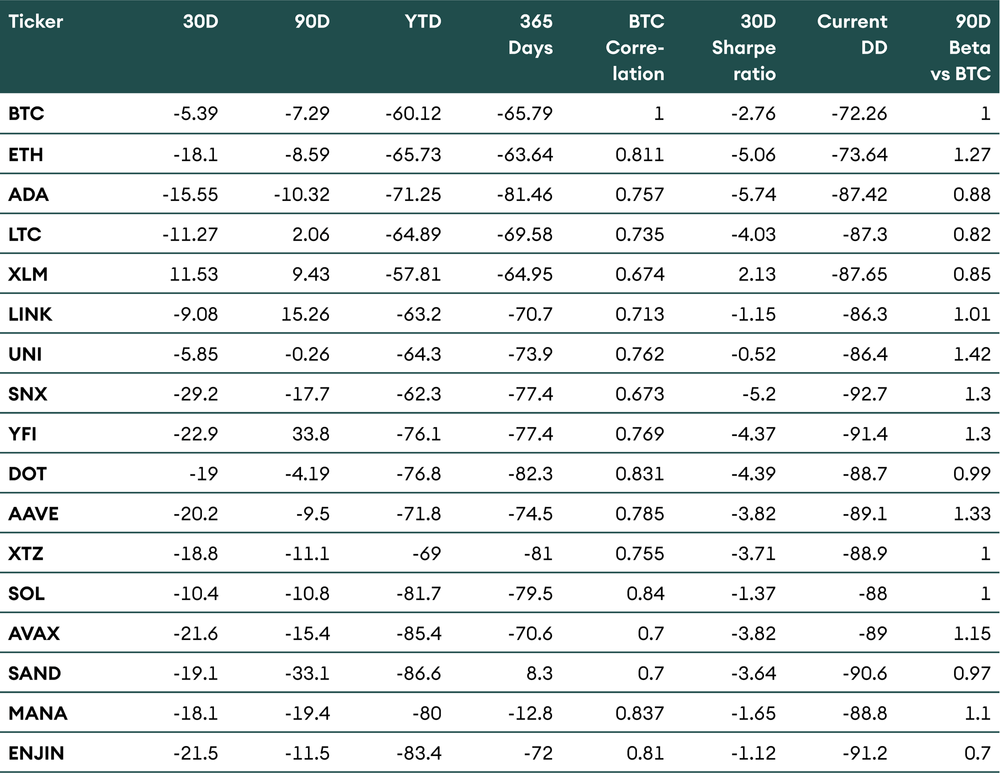
Task: Click the 90D Beta vs BTC header
Action: coord(966,47)
